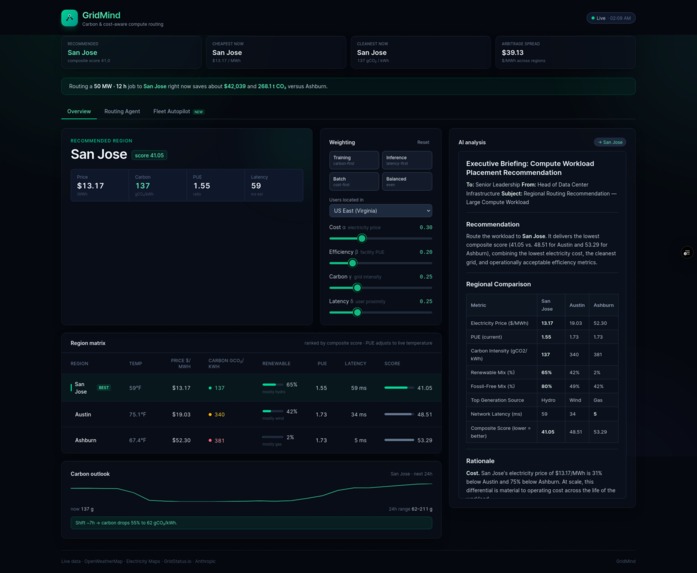
Task: Switch to the Overview tab
Action: (79, 112)
